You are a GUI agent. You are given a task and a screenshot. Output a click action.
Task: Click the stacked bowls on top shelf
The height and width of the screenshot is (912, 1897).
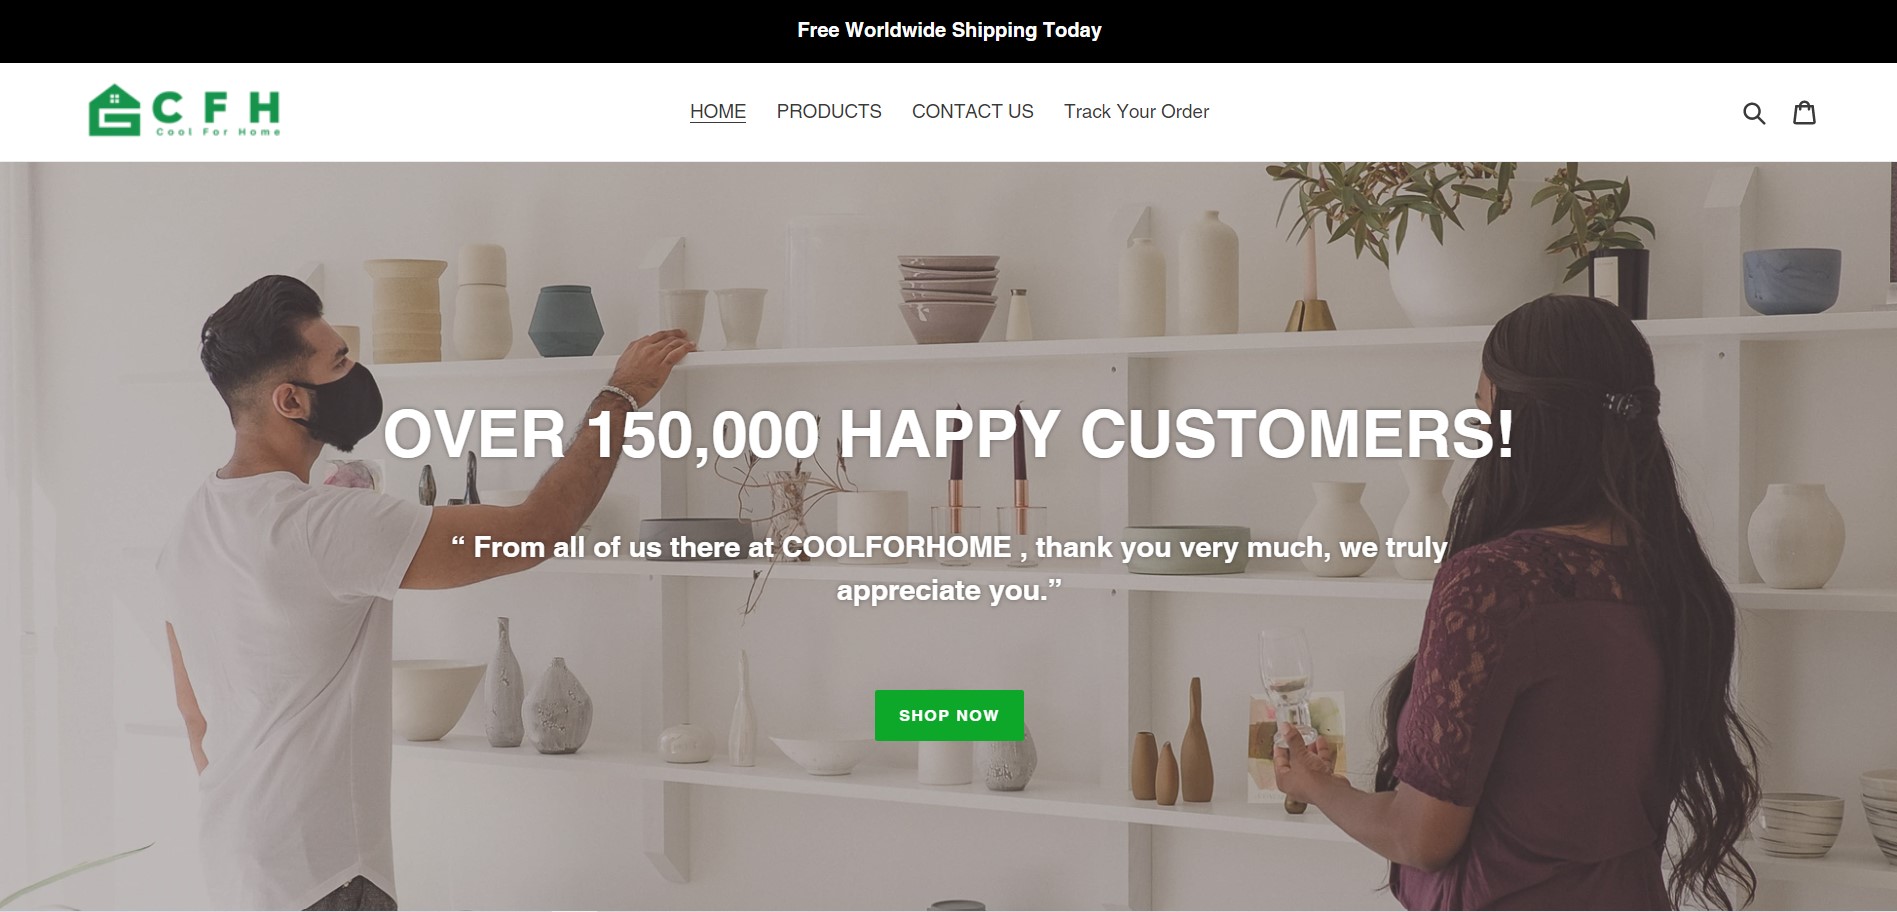(x=948, y=298)
